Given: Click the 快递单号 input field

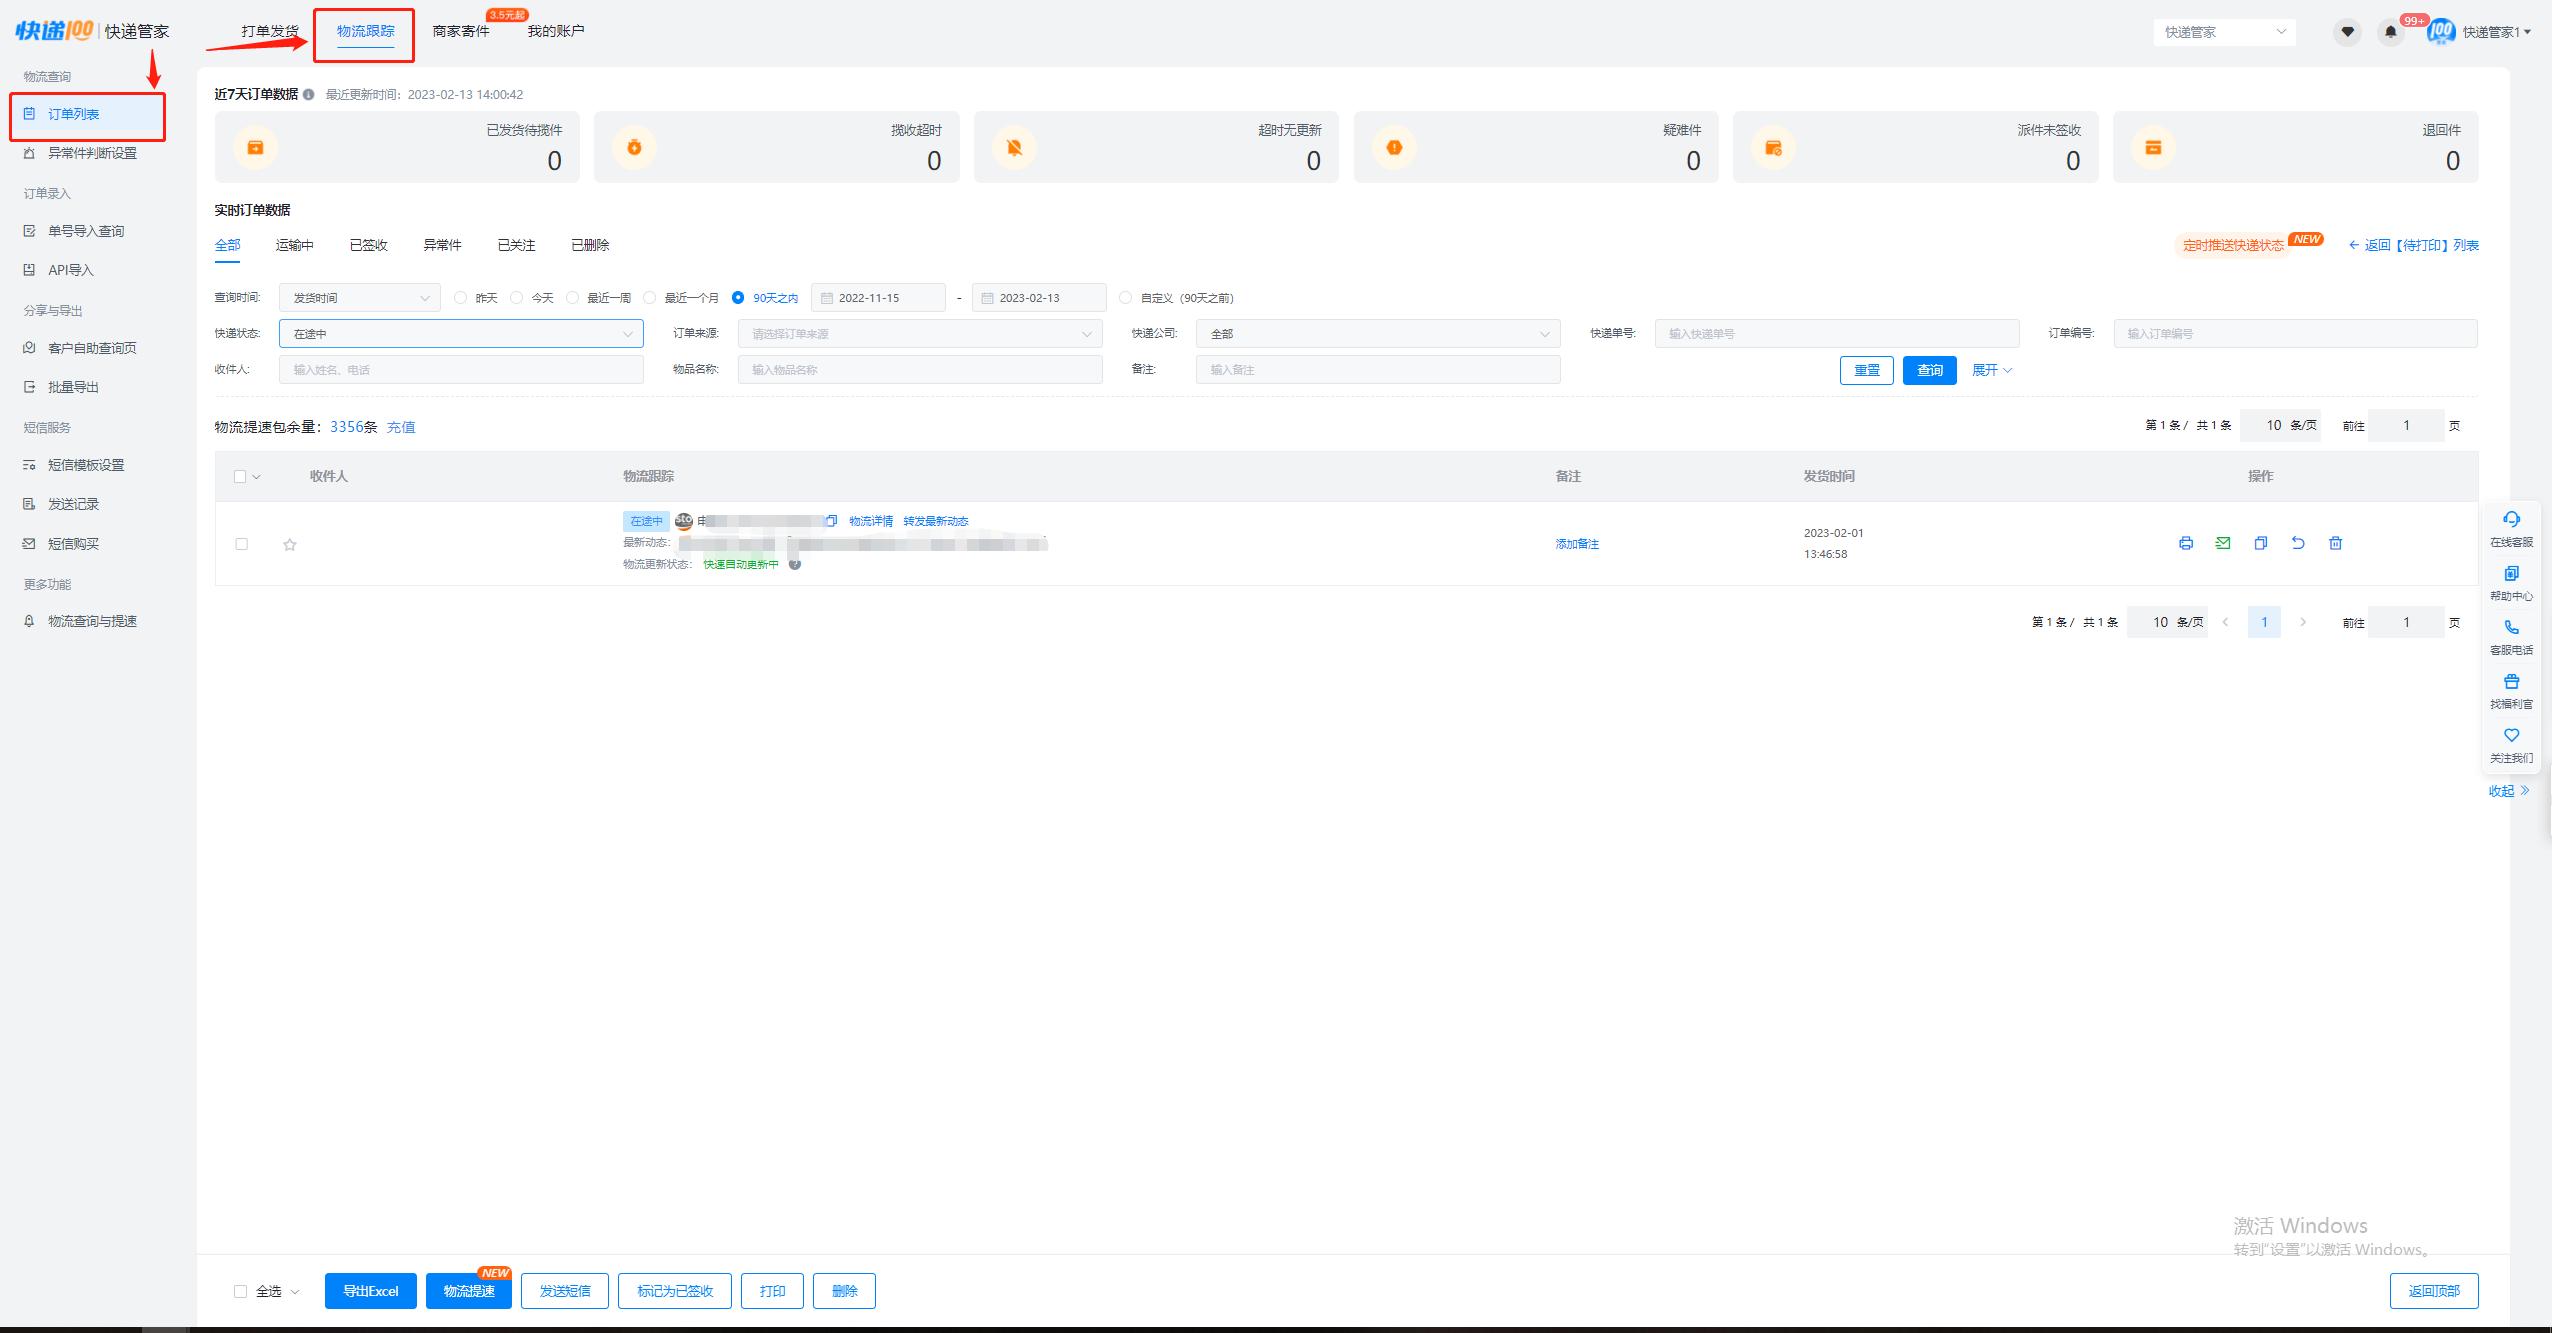Looking at the screenshot, I should pyautogui.click(x=1836, y=334).
